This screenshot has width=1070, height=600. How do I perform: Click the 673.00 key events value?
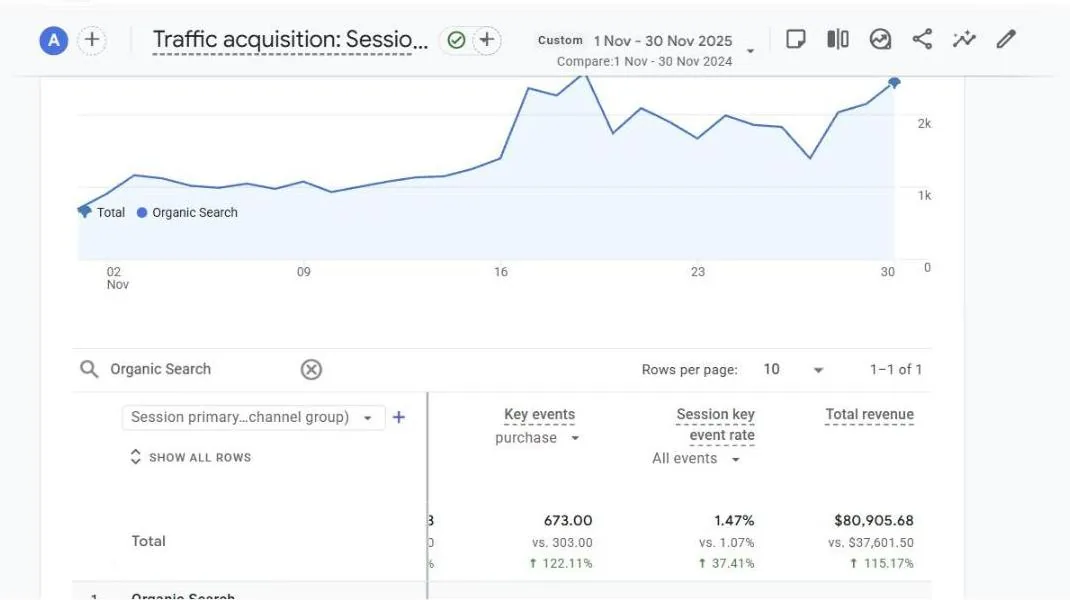(568, 521)
